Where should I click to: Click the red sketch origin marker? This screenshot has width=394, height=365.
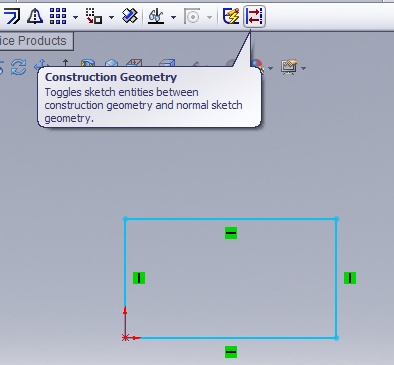125,338
